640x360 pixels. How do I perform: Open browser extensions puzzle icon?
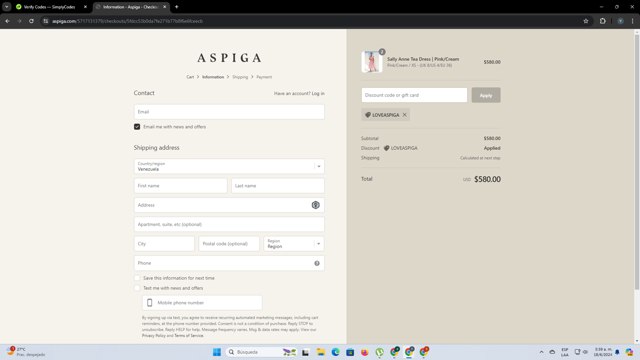coord(602,21)
